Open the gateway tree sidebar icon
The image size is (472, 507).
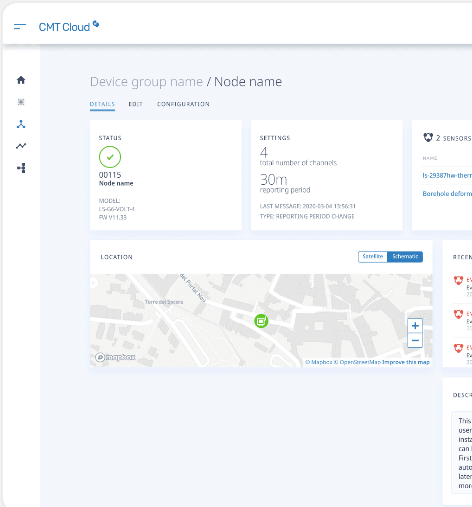coord(21,168)
